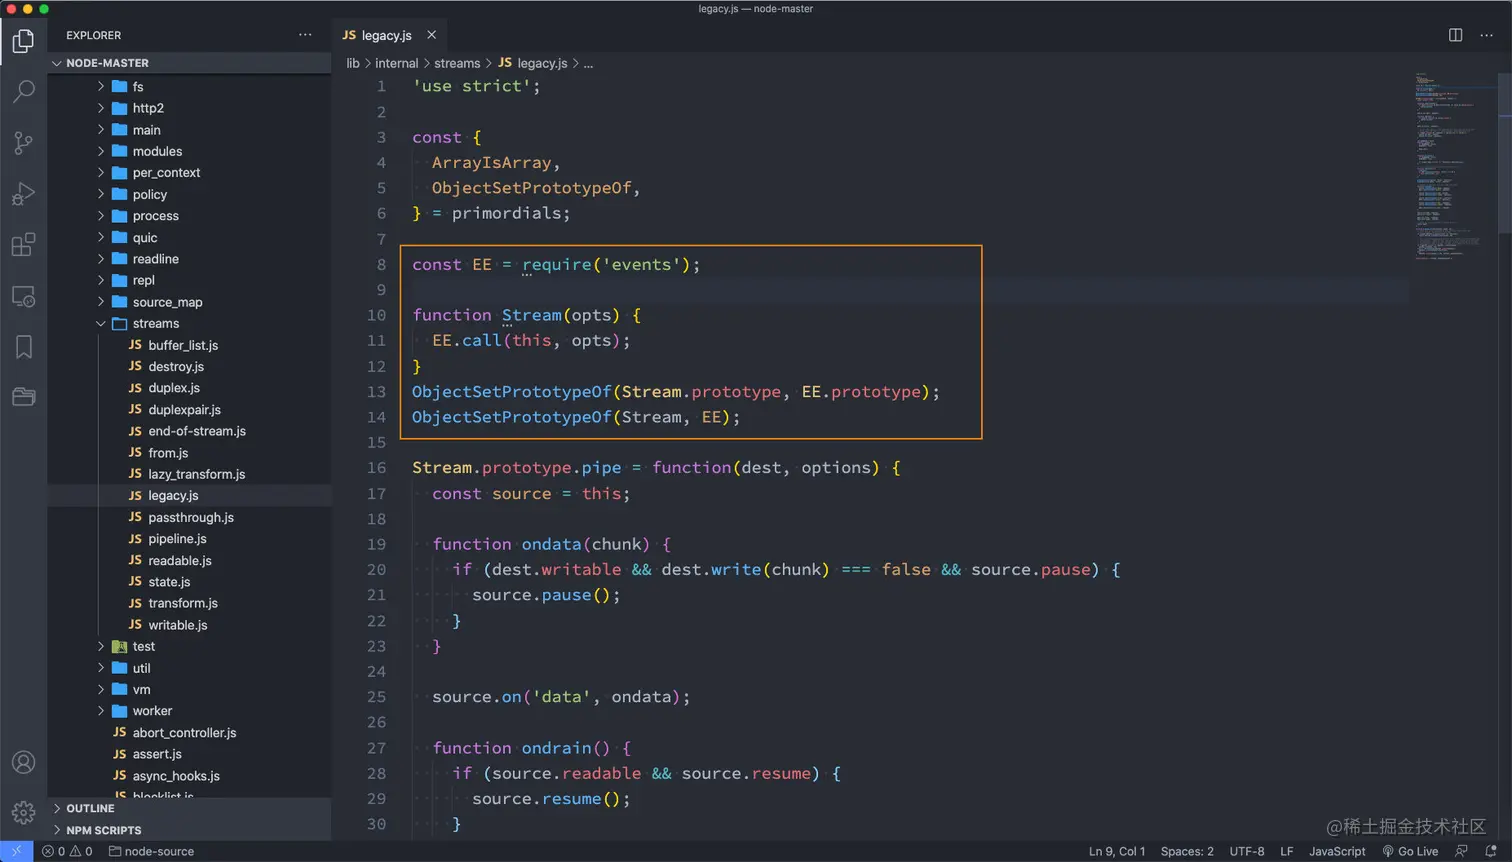Open end-of-stream.js file
Image resolution: width=1512 pixels, height=862 pixels.
pyautogui.click(x=190, y=431)
